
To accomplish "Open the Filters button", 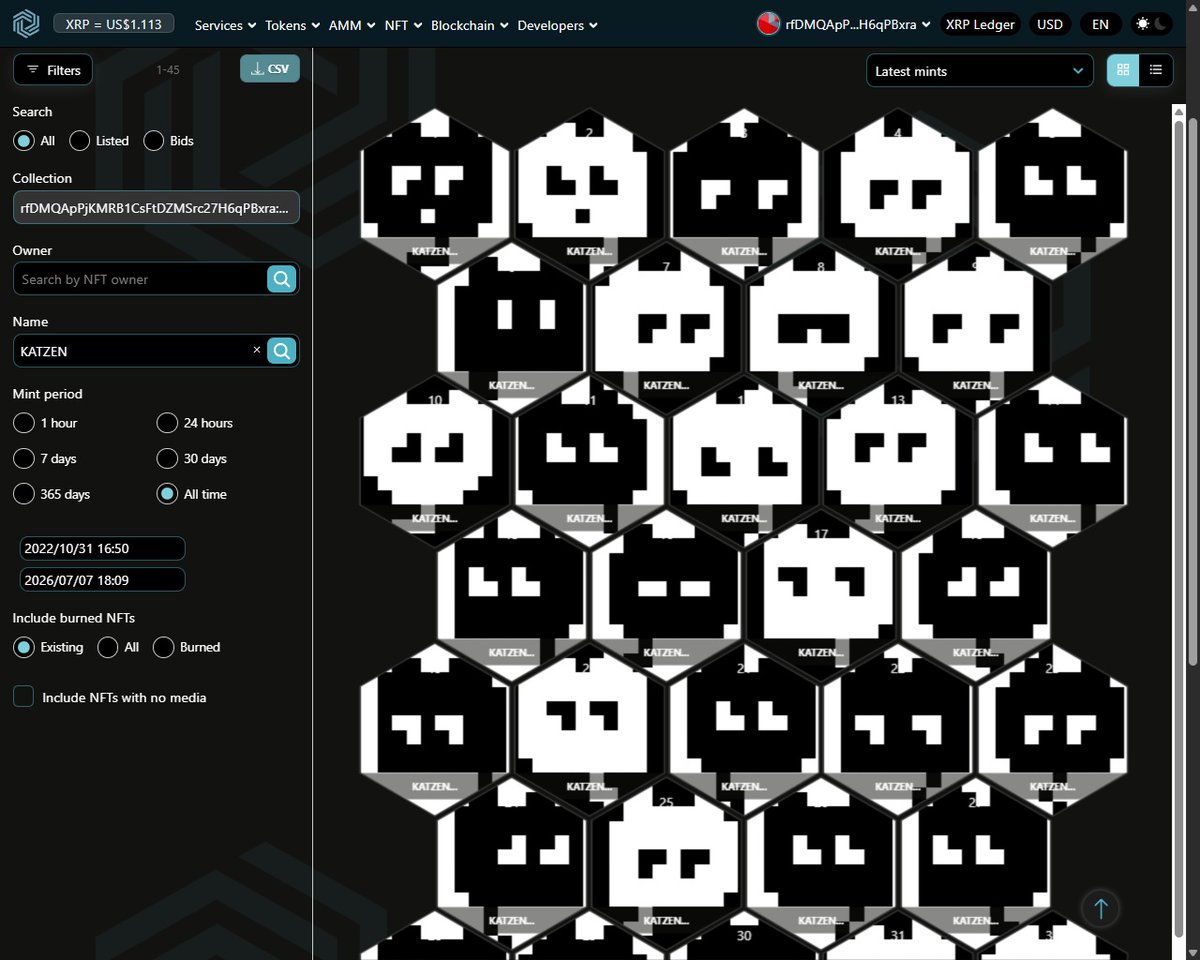I will (x=53, y=70).
